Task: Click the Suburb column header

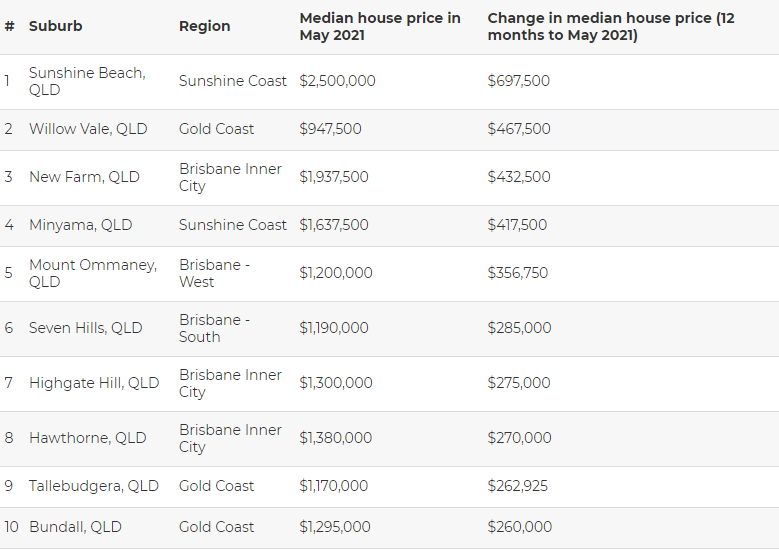Action: point(55,26)
